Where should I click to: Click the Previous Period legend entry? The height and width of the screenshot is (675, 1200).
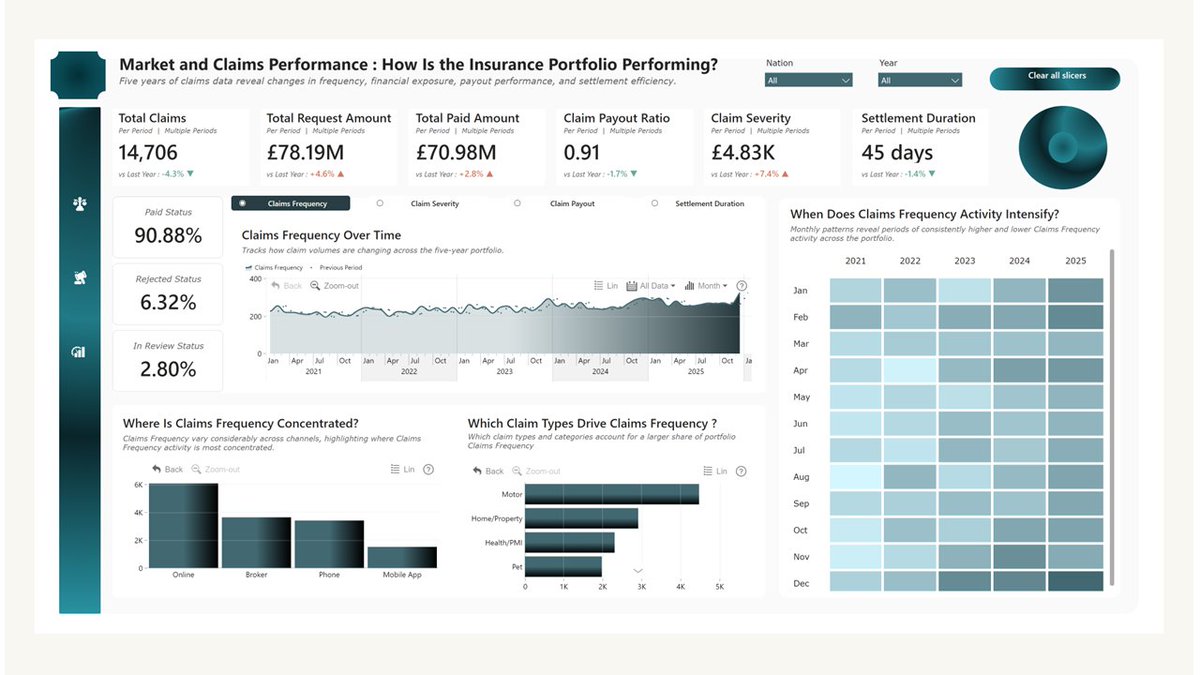336,267
